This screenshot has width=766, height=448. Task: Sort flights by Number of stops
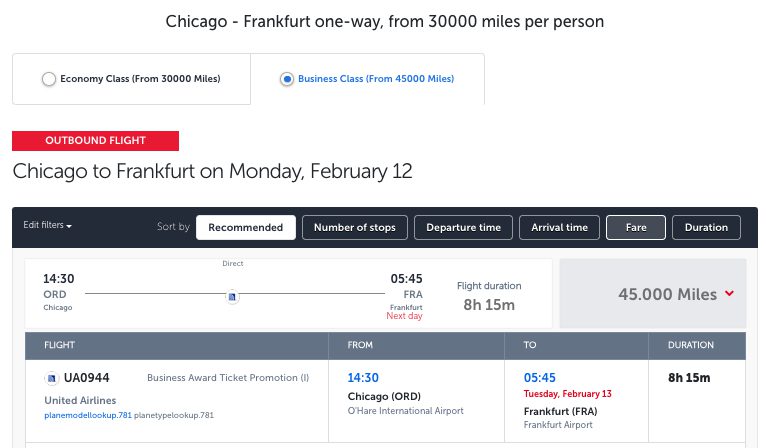[355, 228]
